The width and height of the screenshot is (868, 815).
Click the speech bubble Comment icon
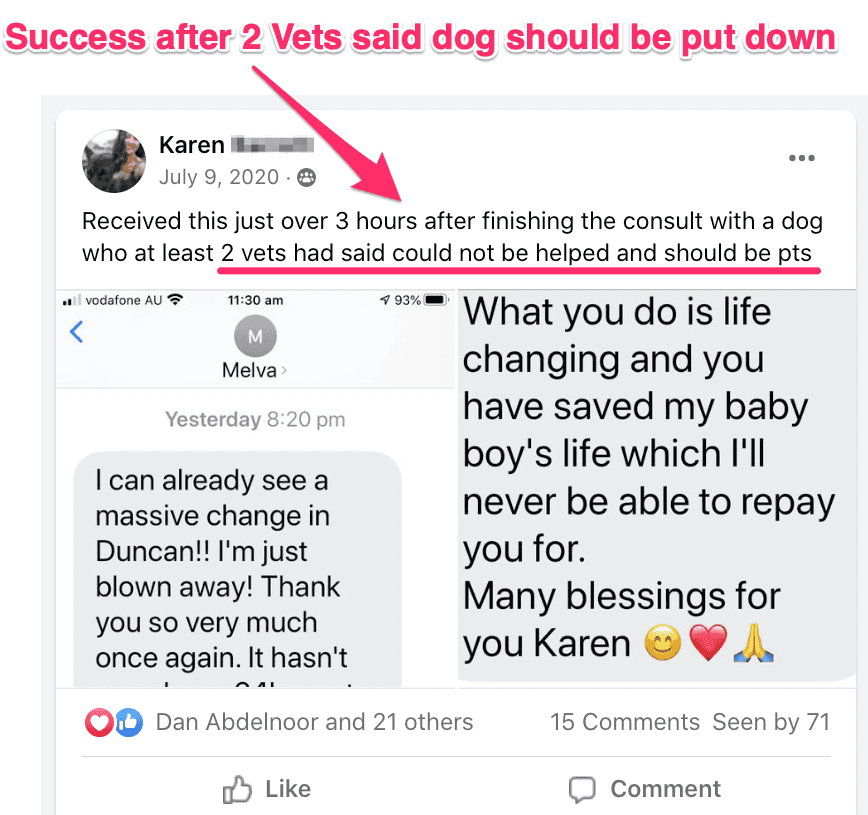click(582, 790)
